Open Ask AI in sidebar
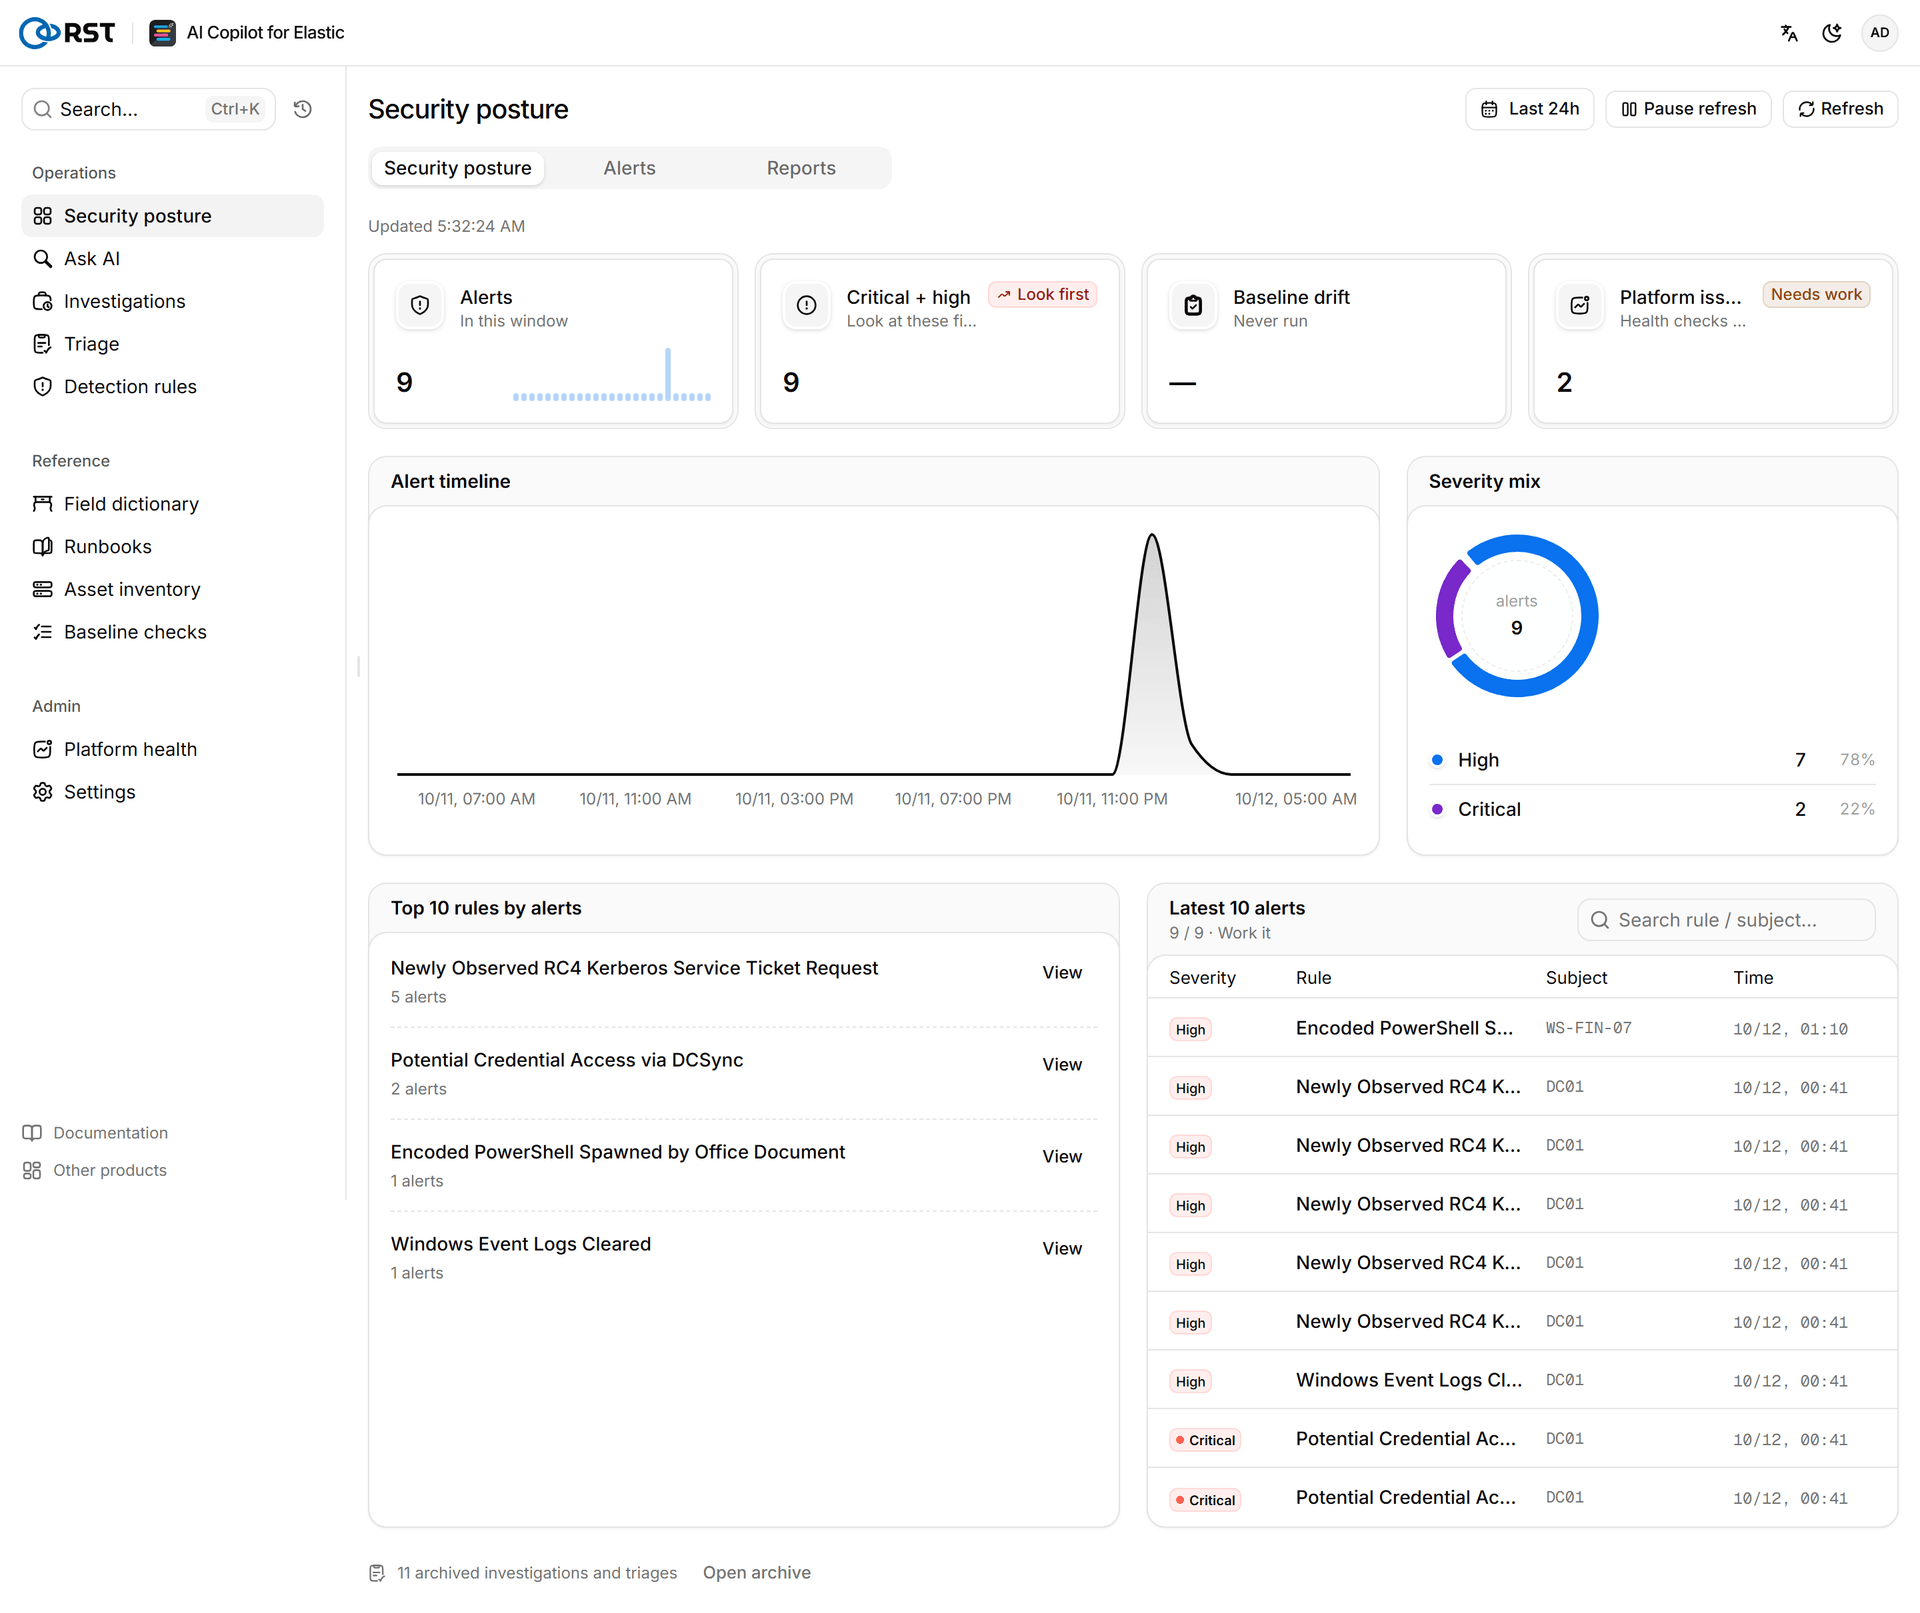 point(172,259)
